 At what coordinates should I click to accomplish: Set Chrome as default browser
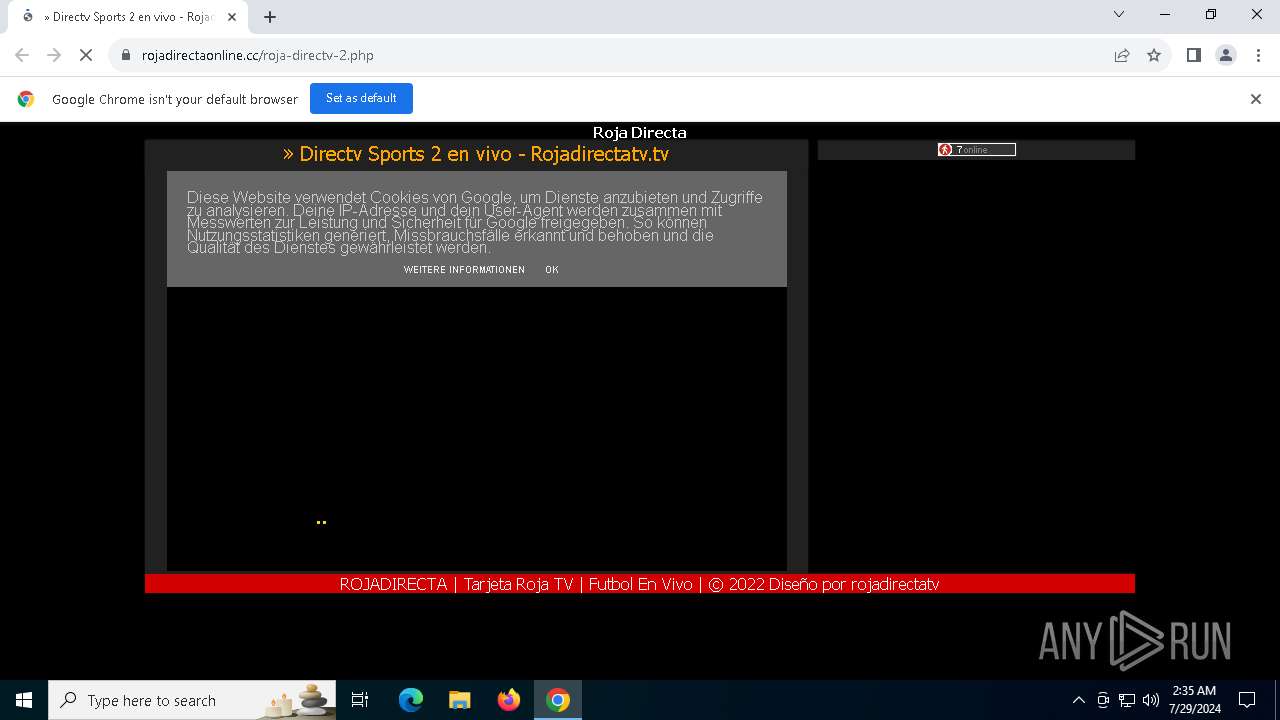click(x=361, y=98)
